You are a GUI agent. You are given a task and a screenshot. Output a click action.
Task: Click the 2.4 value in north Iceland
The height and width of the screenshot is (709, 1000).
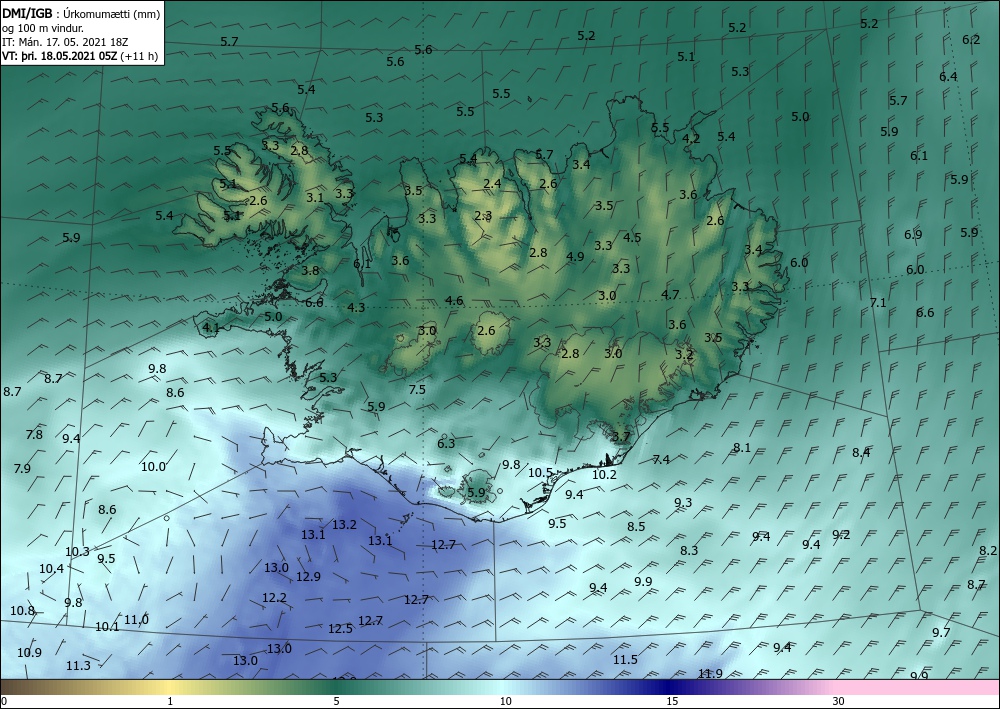coord(492,184)
